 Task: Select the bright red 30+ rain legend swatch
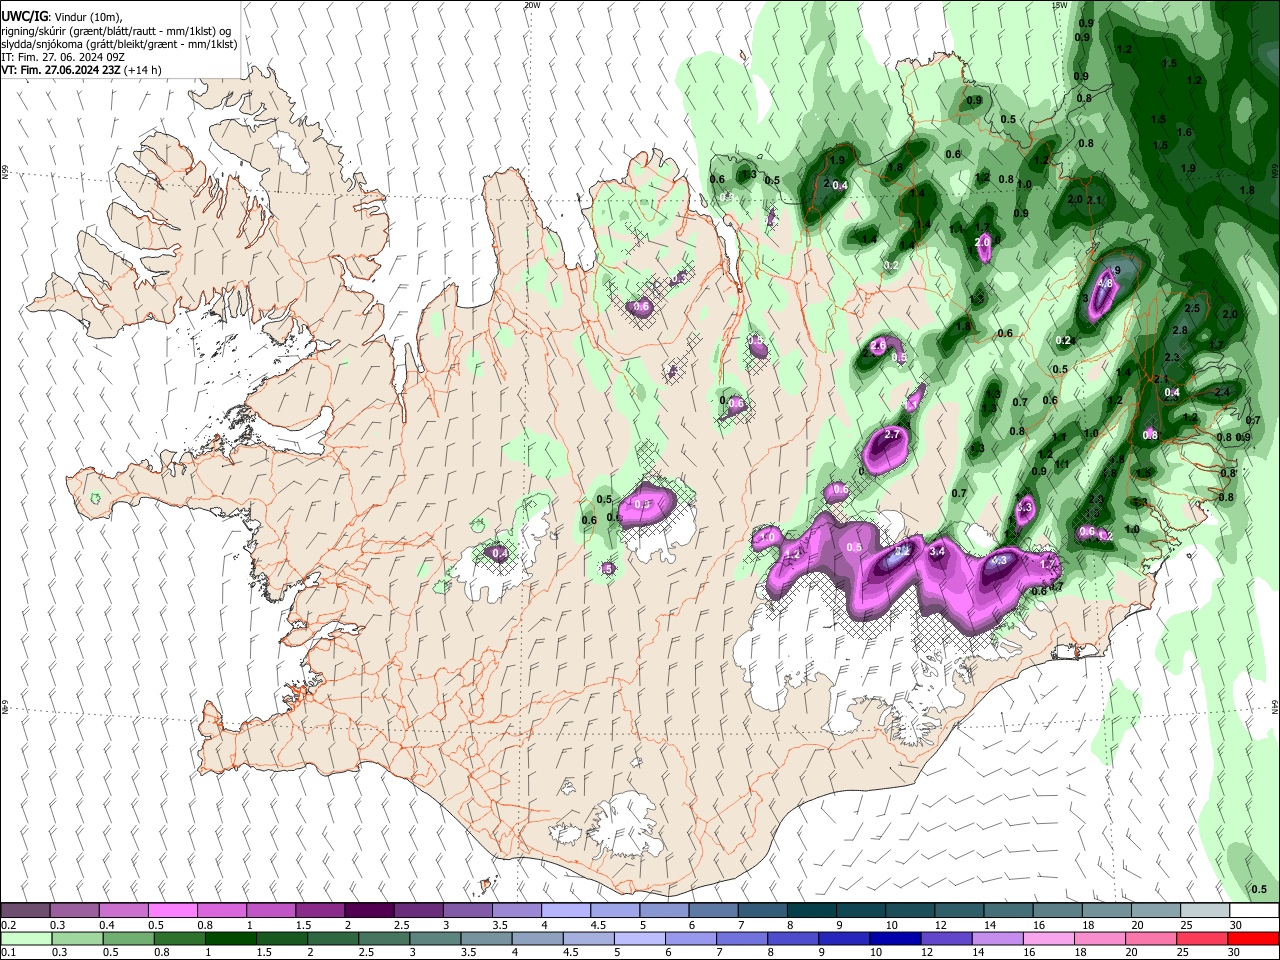pos(1252,939)
